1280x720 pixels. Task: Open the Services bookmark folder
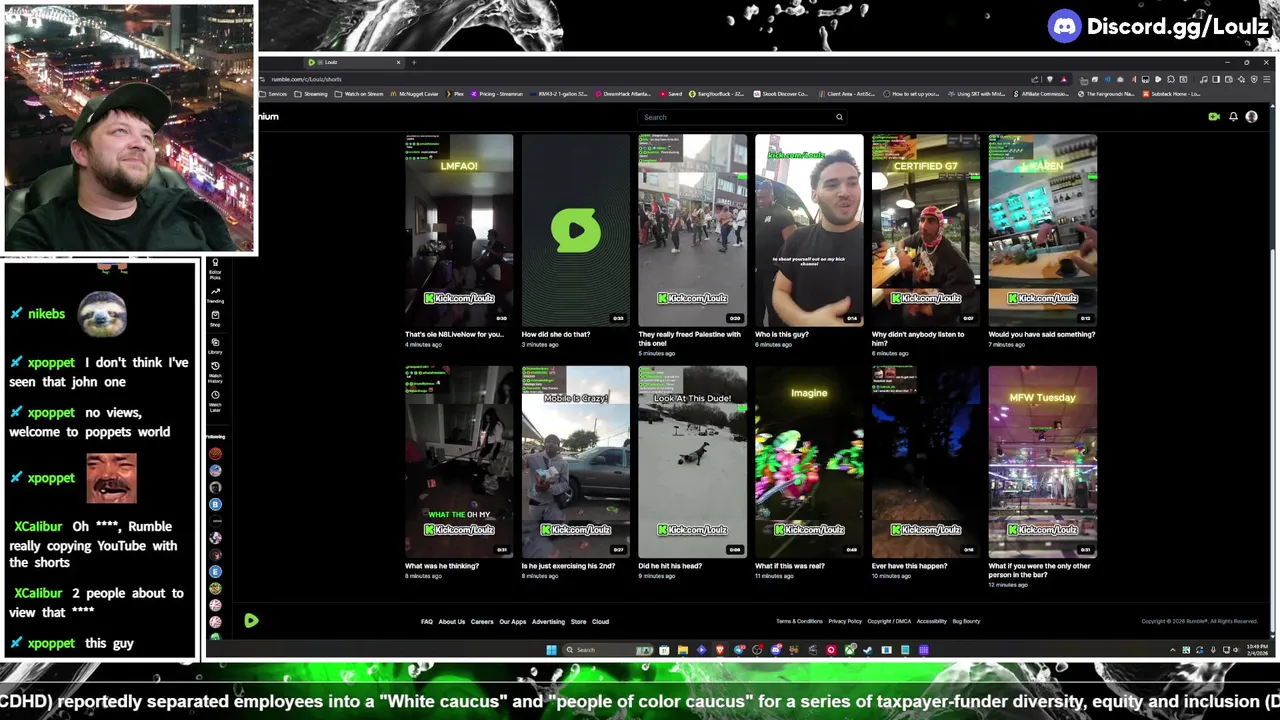[272, 94]
